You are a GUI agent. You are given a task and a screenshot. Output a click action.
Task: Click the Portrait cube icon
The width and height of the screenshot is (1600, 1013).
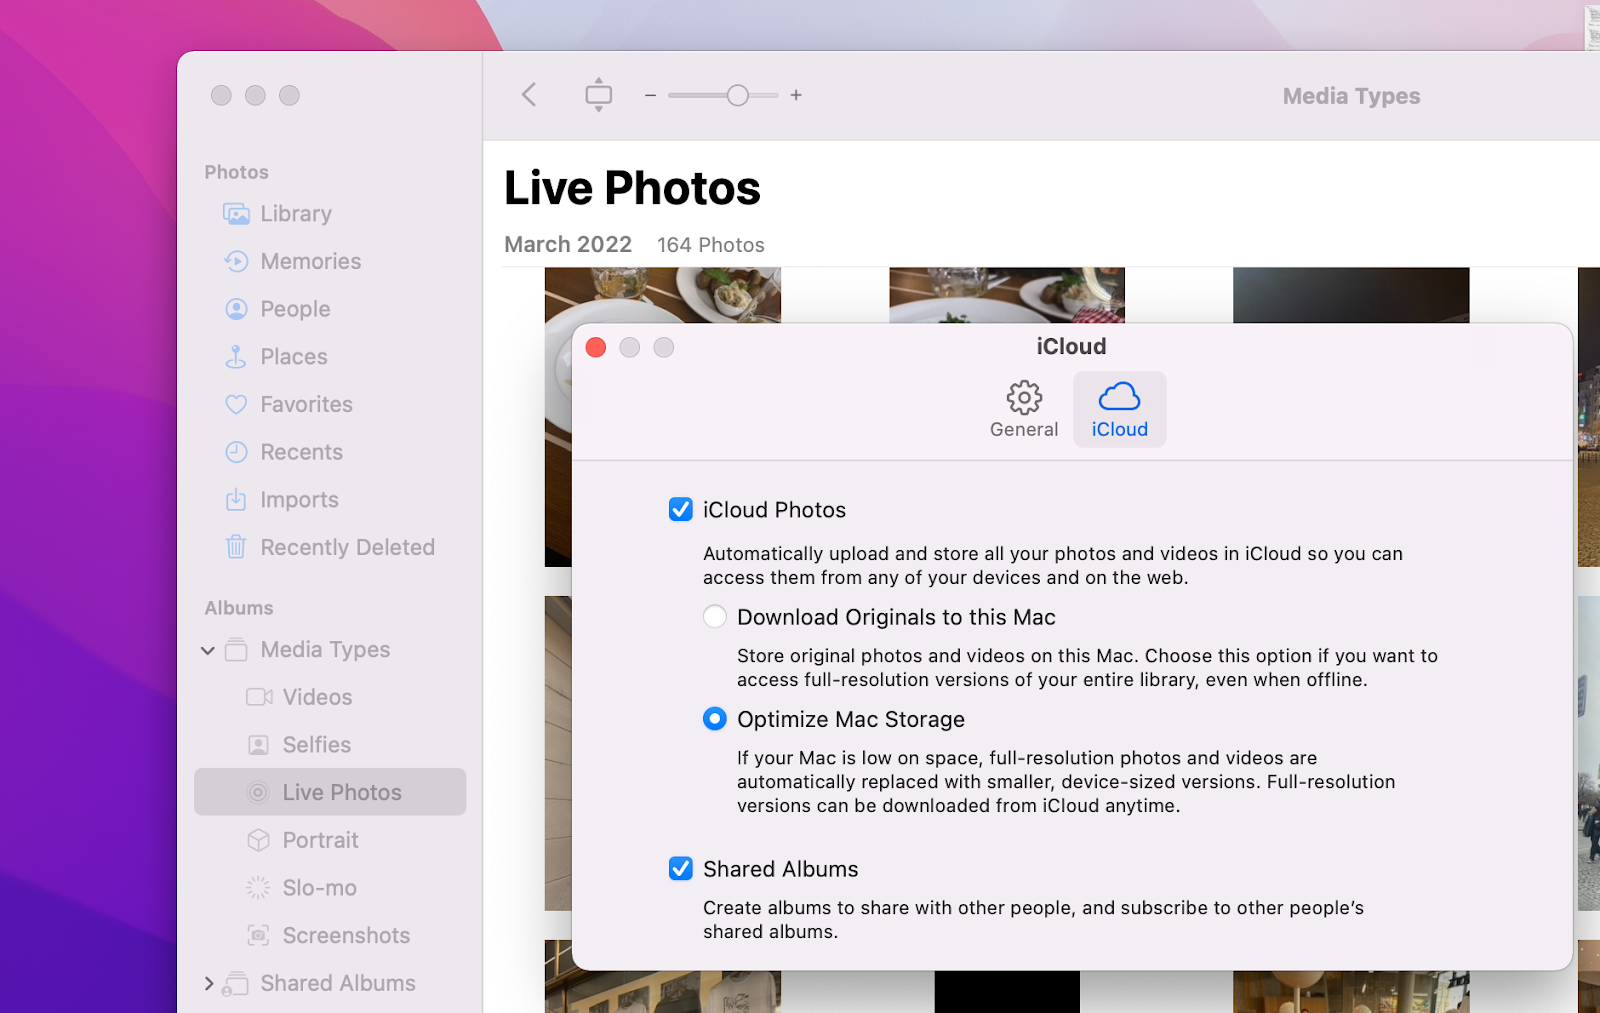click(258, 840)
